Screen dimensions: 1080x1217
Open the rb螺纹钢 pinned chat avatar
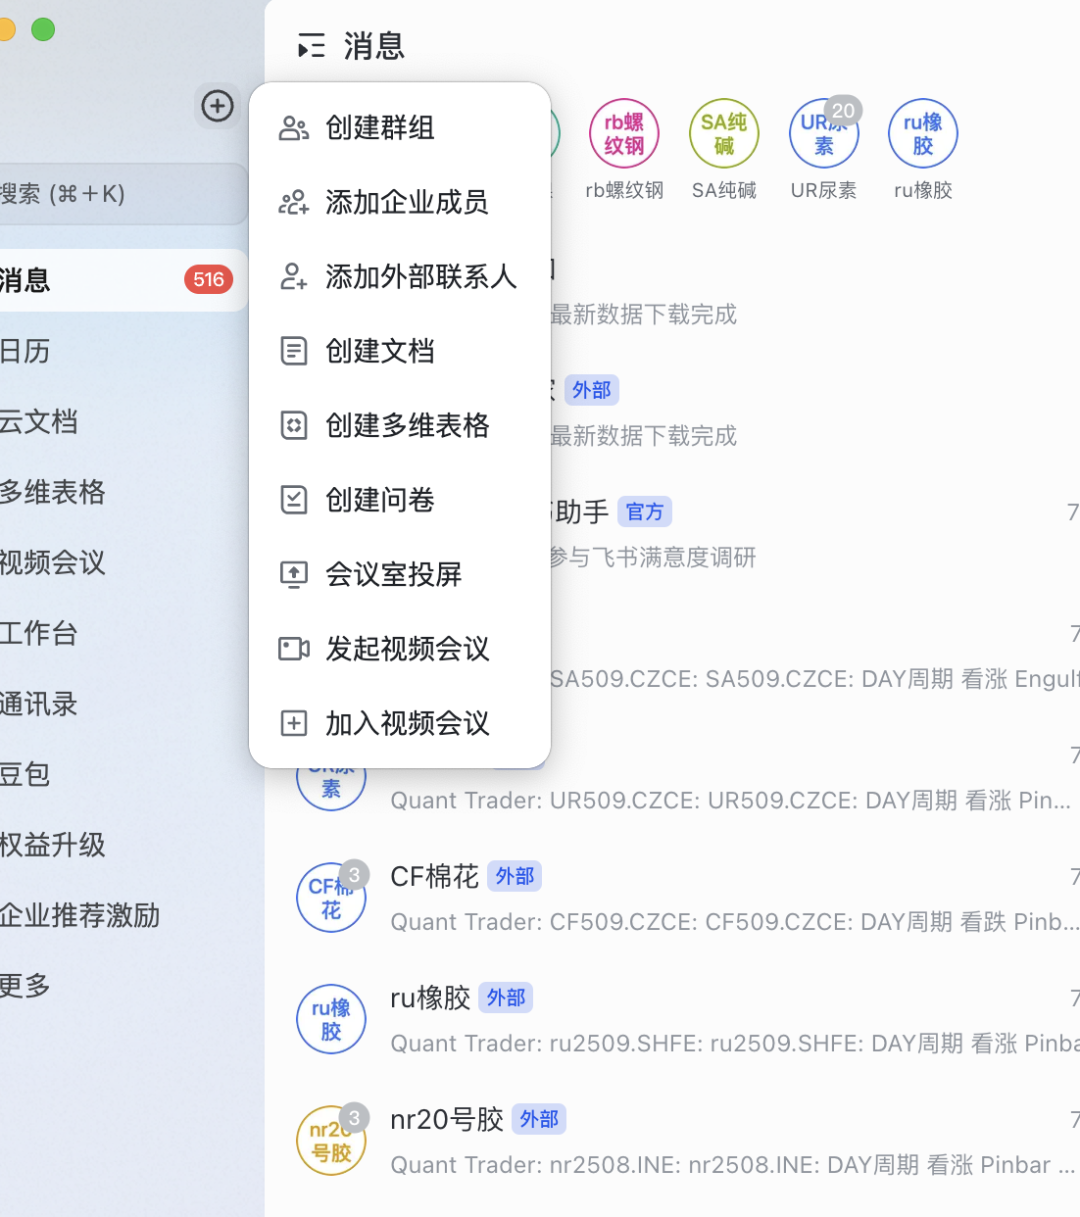[624, 134]
